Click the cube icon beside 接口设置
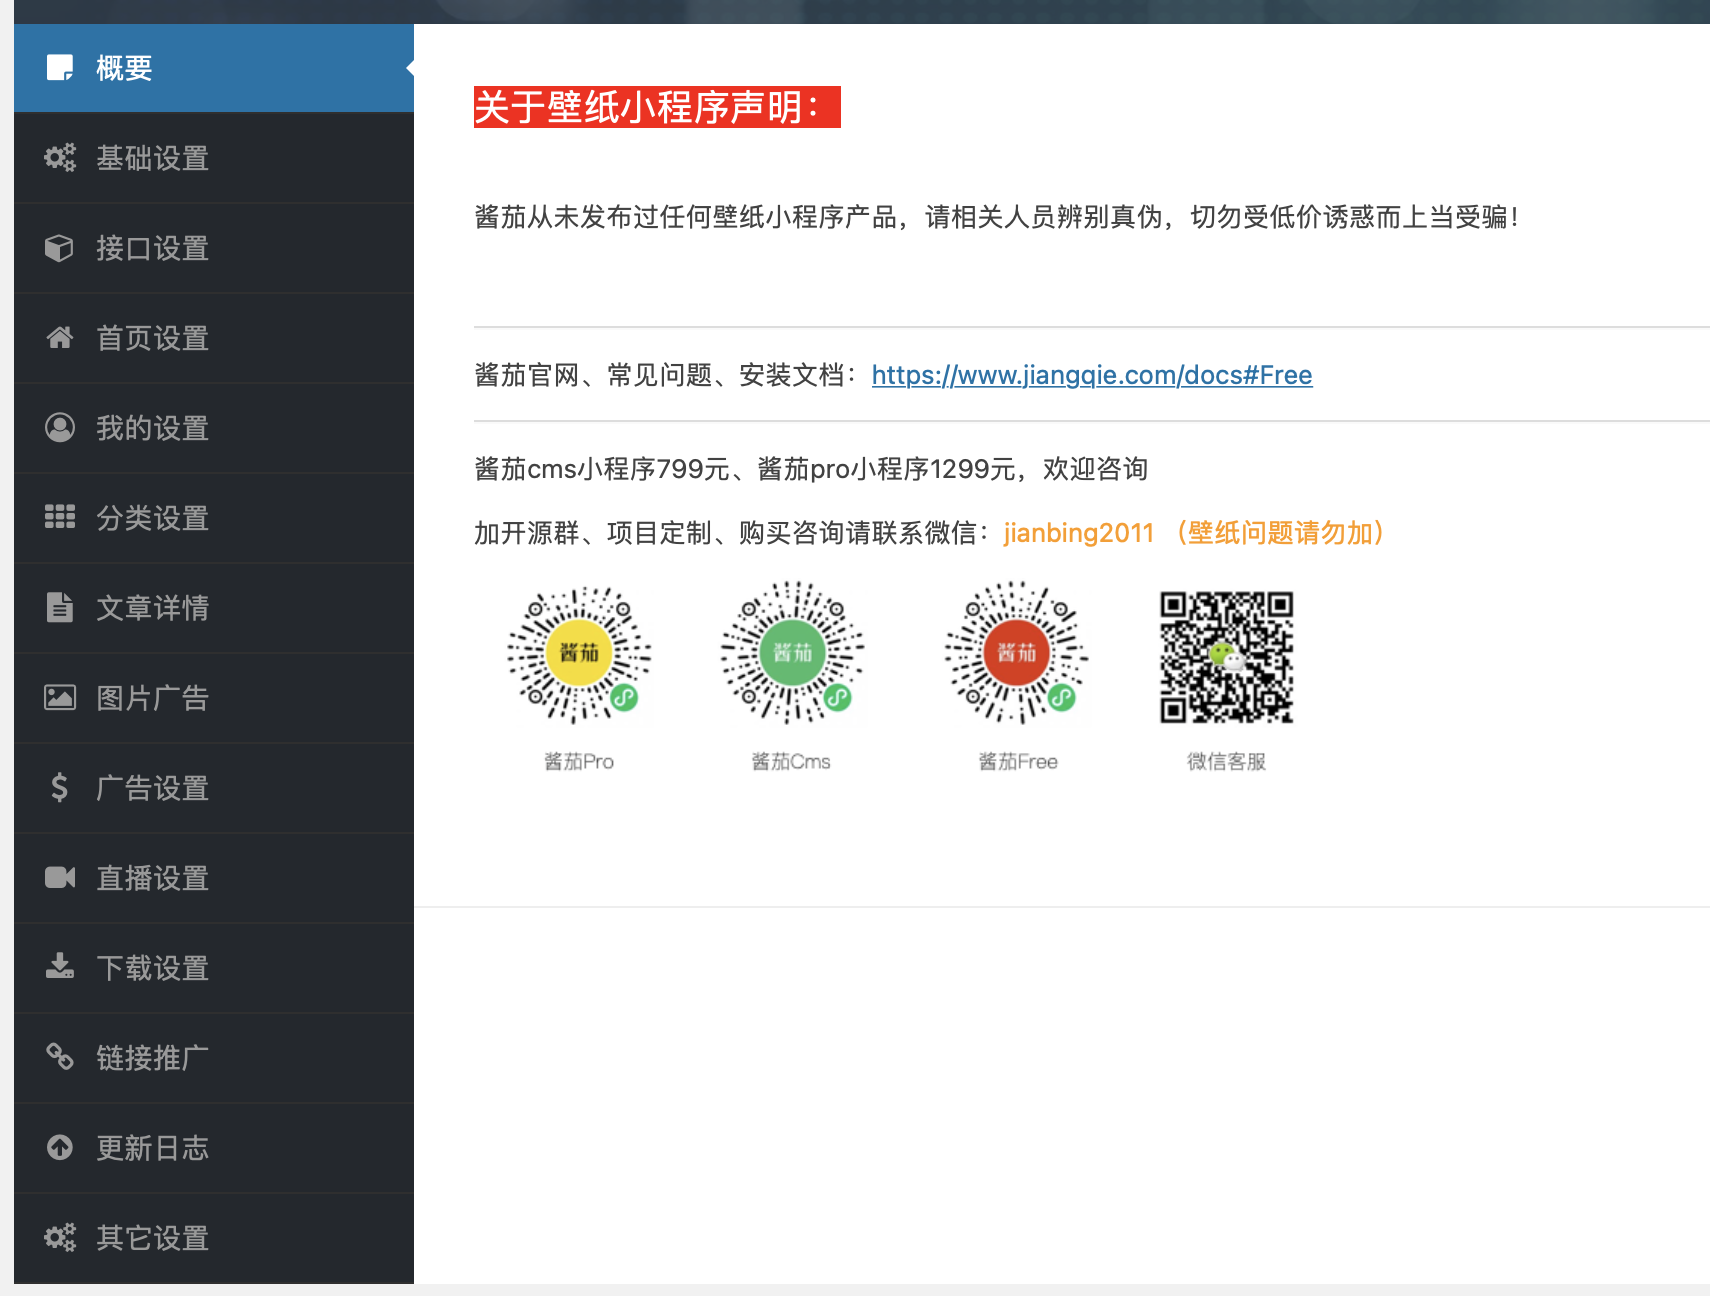This screenshot has height=1296, width=1710. pyautogui.click(x=60, y=248)
